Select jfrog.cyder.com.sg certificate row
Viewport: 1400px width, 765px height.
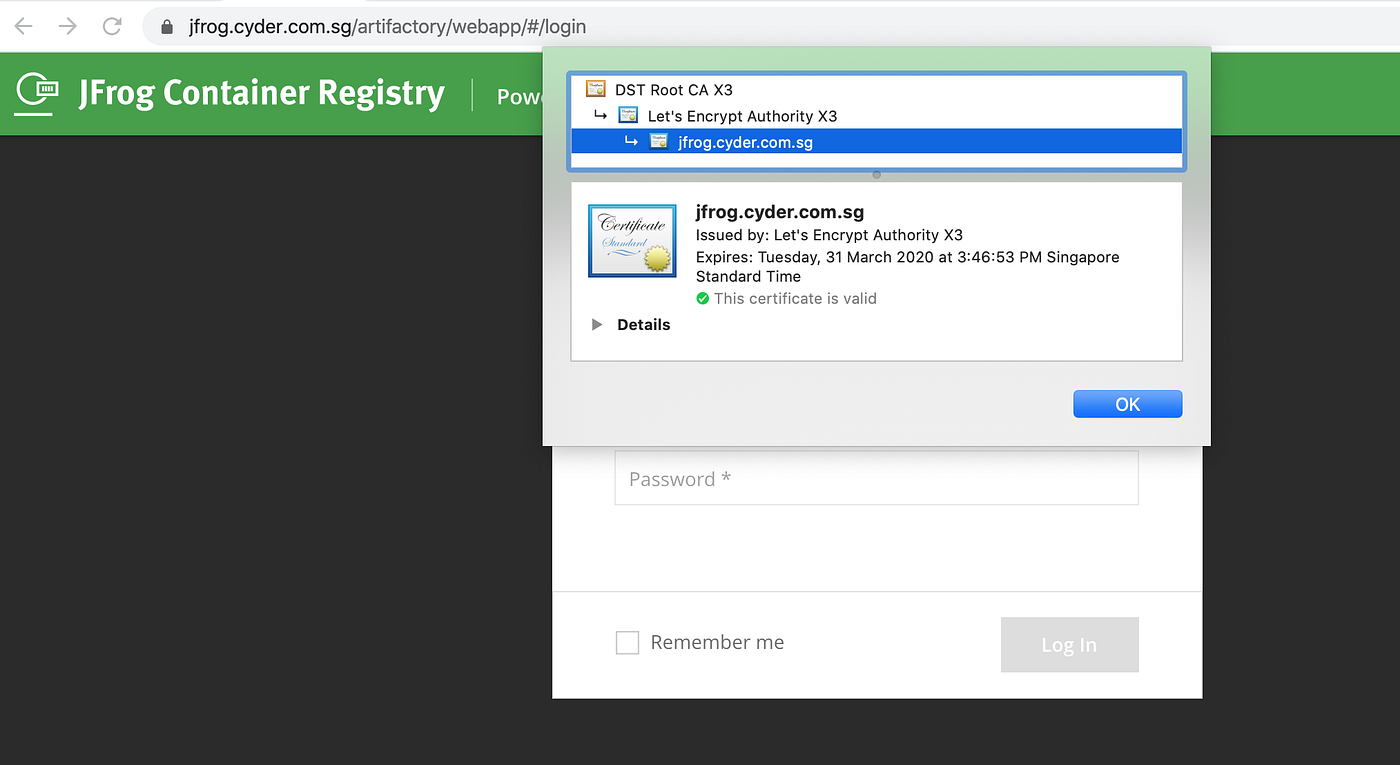[877, 142]
